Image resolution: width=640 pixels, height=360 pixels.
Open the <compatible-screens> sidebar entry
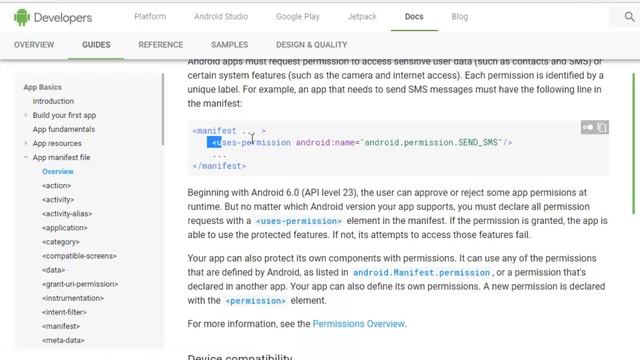pyautogui.click(x=79, y=256)
